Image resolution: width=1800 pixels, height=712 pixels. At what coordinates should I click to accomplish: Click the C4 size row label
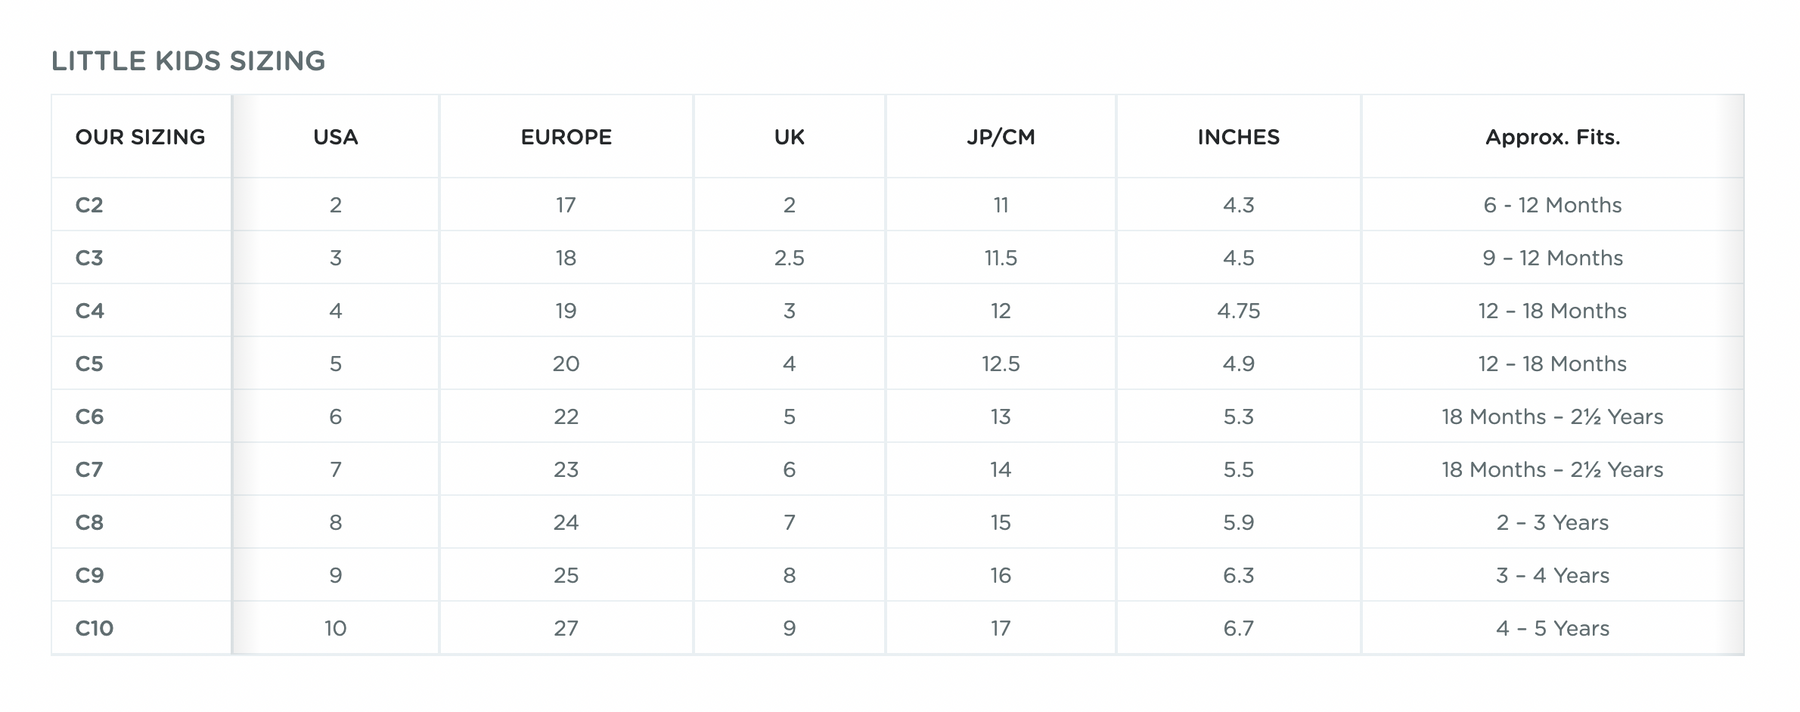pos(90,311)
